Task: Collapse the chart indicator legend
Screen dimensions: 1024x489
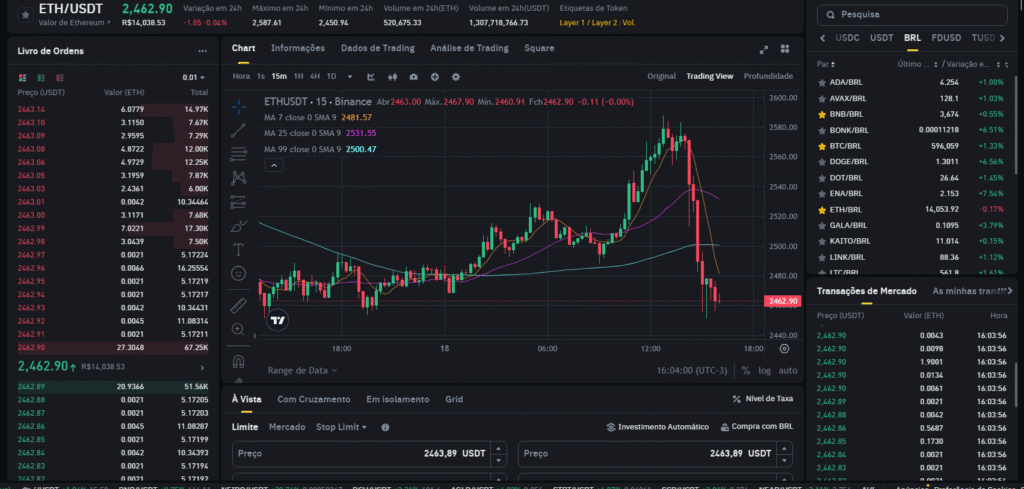Action: pyautogui.click(x=274, y=166)
